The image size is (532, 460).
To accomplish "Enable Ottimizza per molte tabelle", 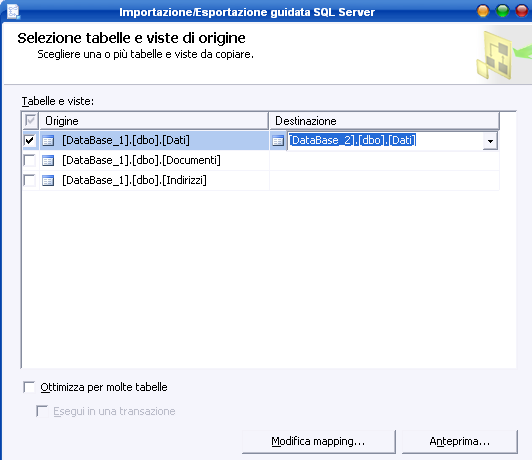I will tap(29, 387).
